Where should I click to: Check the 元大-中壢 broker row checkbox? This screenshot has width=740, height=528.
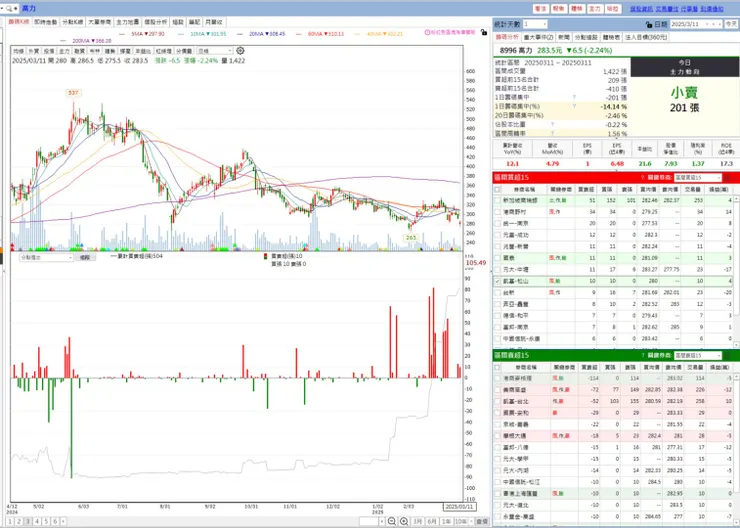497,269
